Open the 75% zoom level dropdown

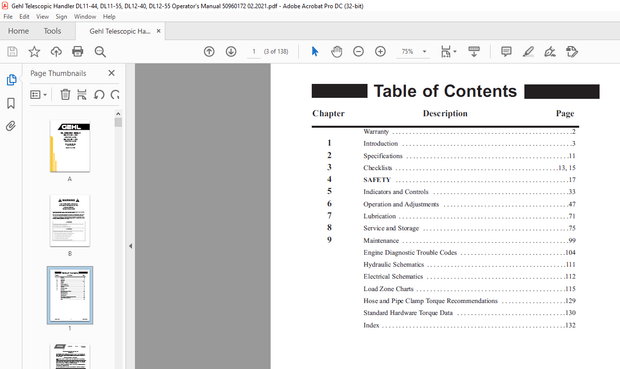tap(424, 51)
